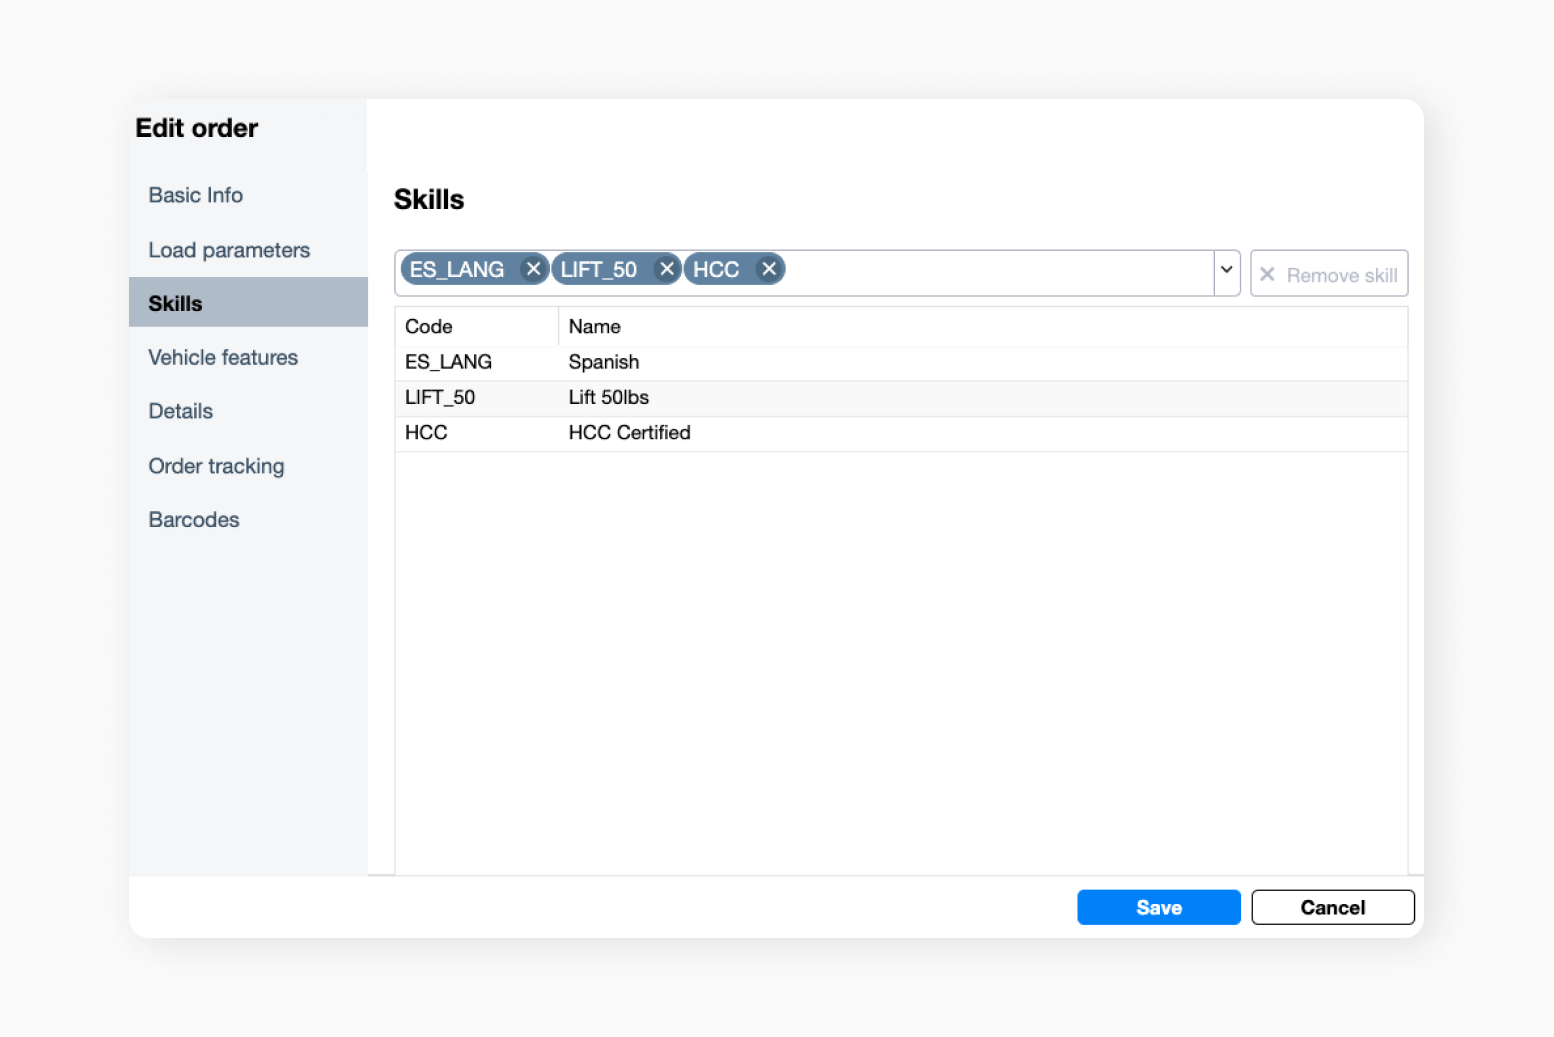The image size is (1554, 1037).
Task: Select the Spanish skill row
Action: [603, 362]
